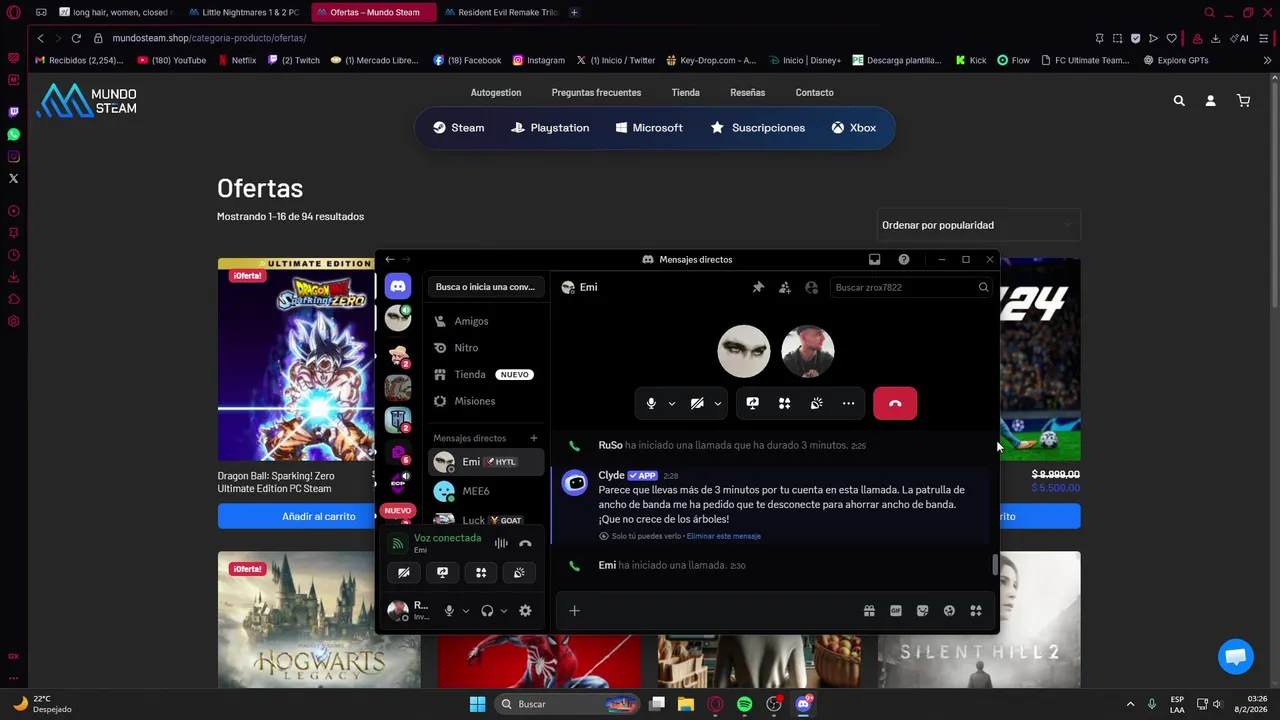Open Windows Start menu
Viewport: 1280px width, 720px height.
477,704
